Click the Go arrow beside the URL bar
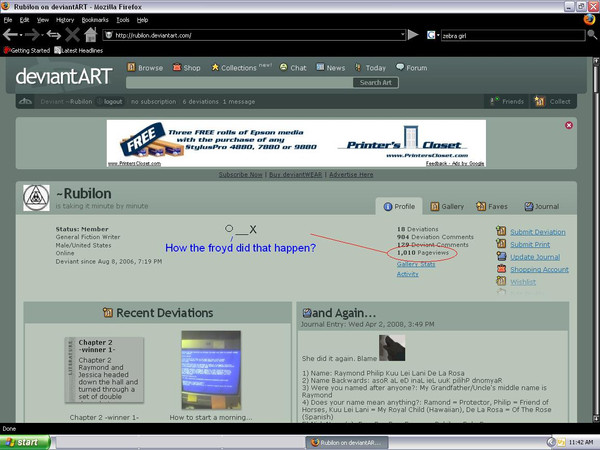Viewport: 600px width, 450px height. [413, 35]
